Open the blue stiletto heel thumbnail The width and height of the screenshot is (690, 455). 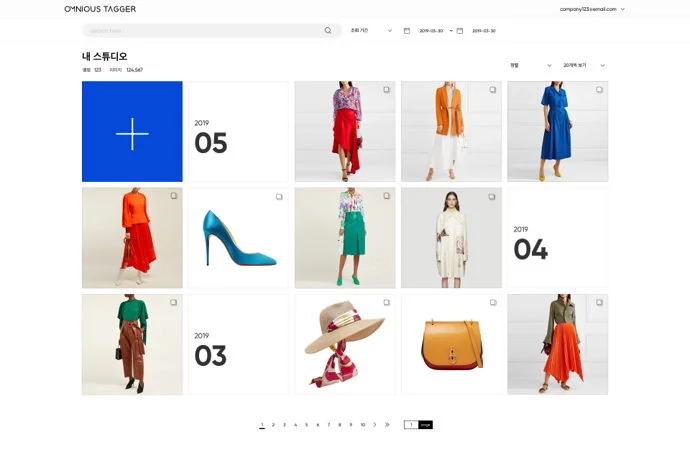coord(239,238)
